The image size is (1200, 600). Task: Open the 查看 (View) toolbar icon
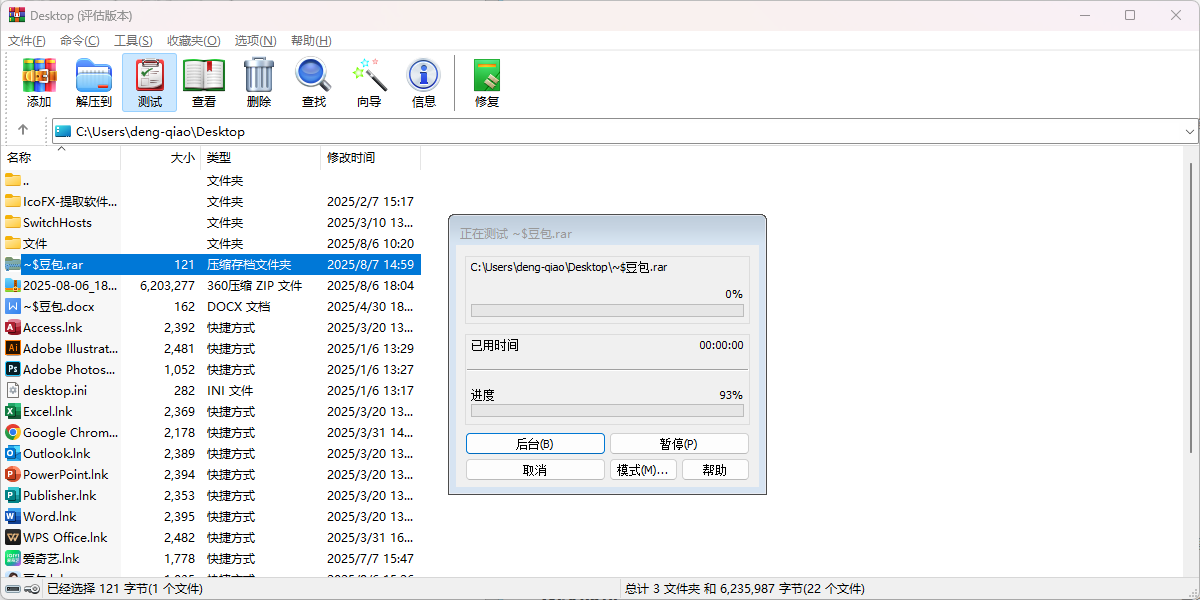pos(204,82)
